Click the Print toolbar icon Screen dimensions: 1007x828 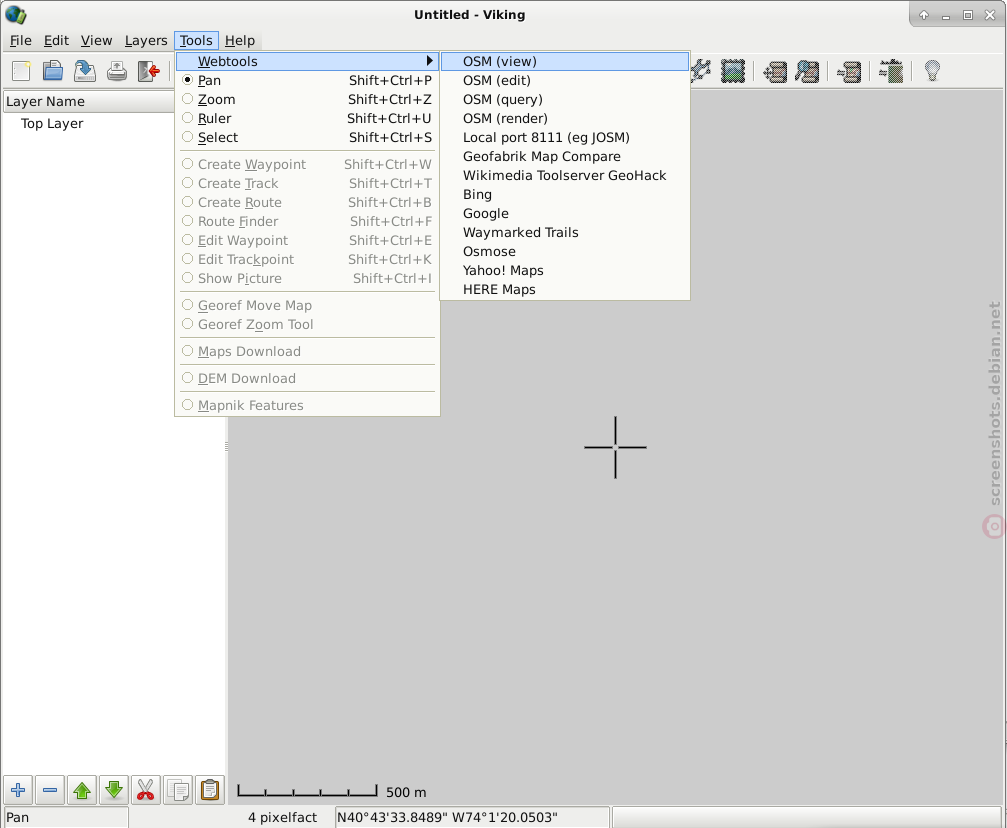[x=116, y=71]
